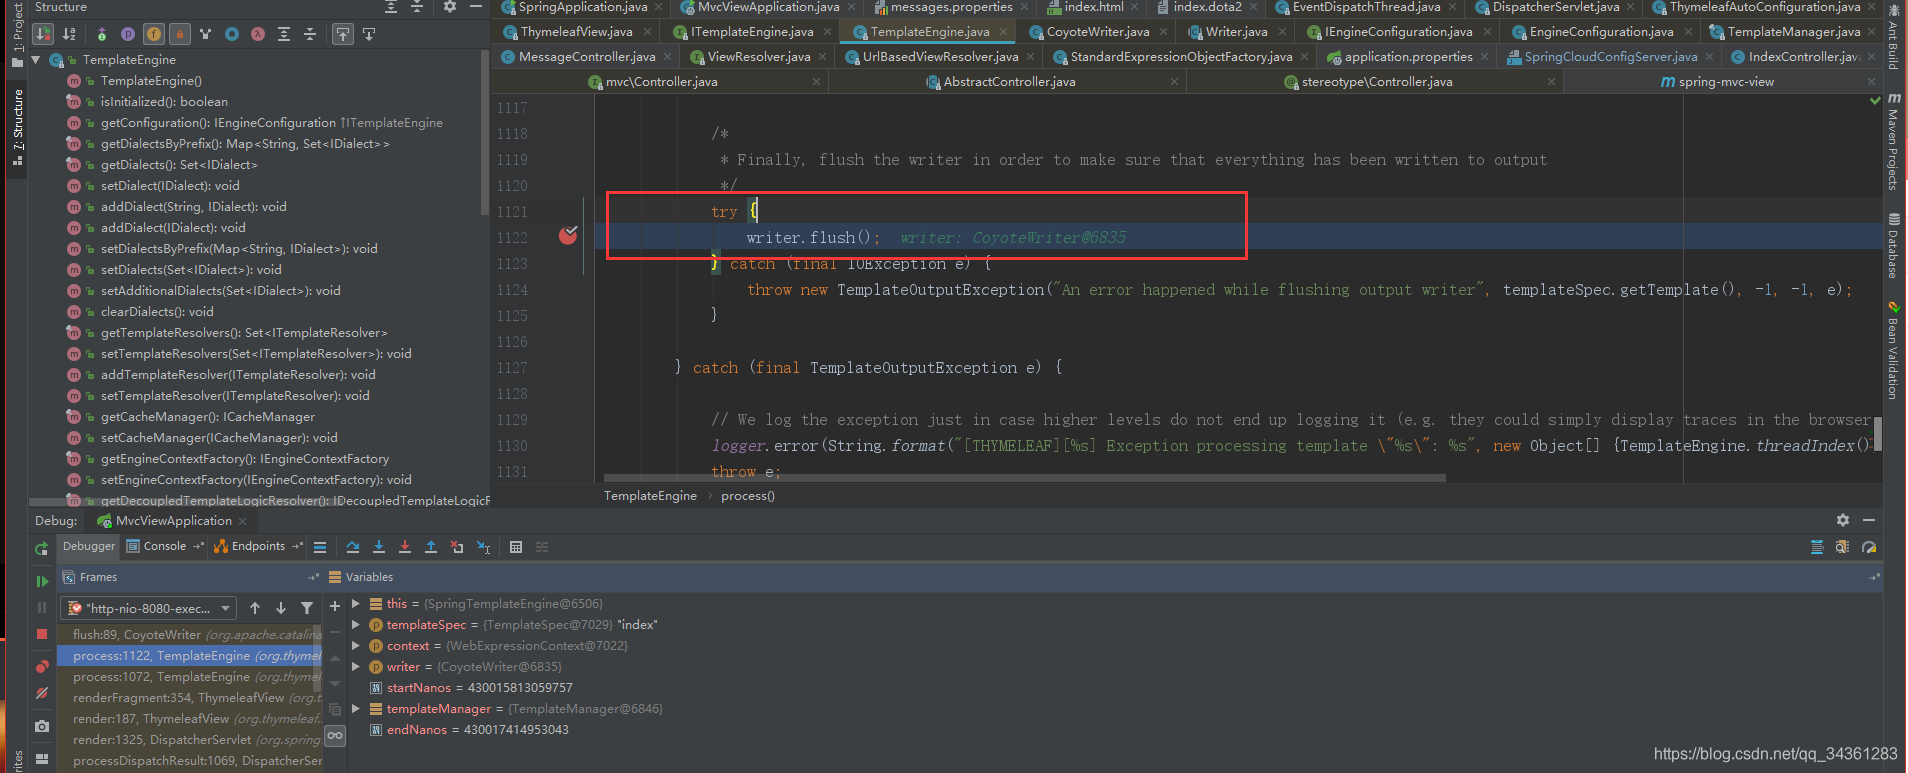Toggle Sort by Visibility in Structure toolbar
Viewport: 1908px width, 773px height.
click(x=43, y=34)
